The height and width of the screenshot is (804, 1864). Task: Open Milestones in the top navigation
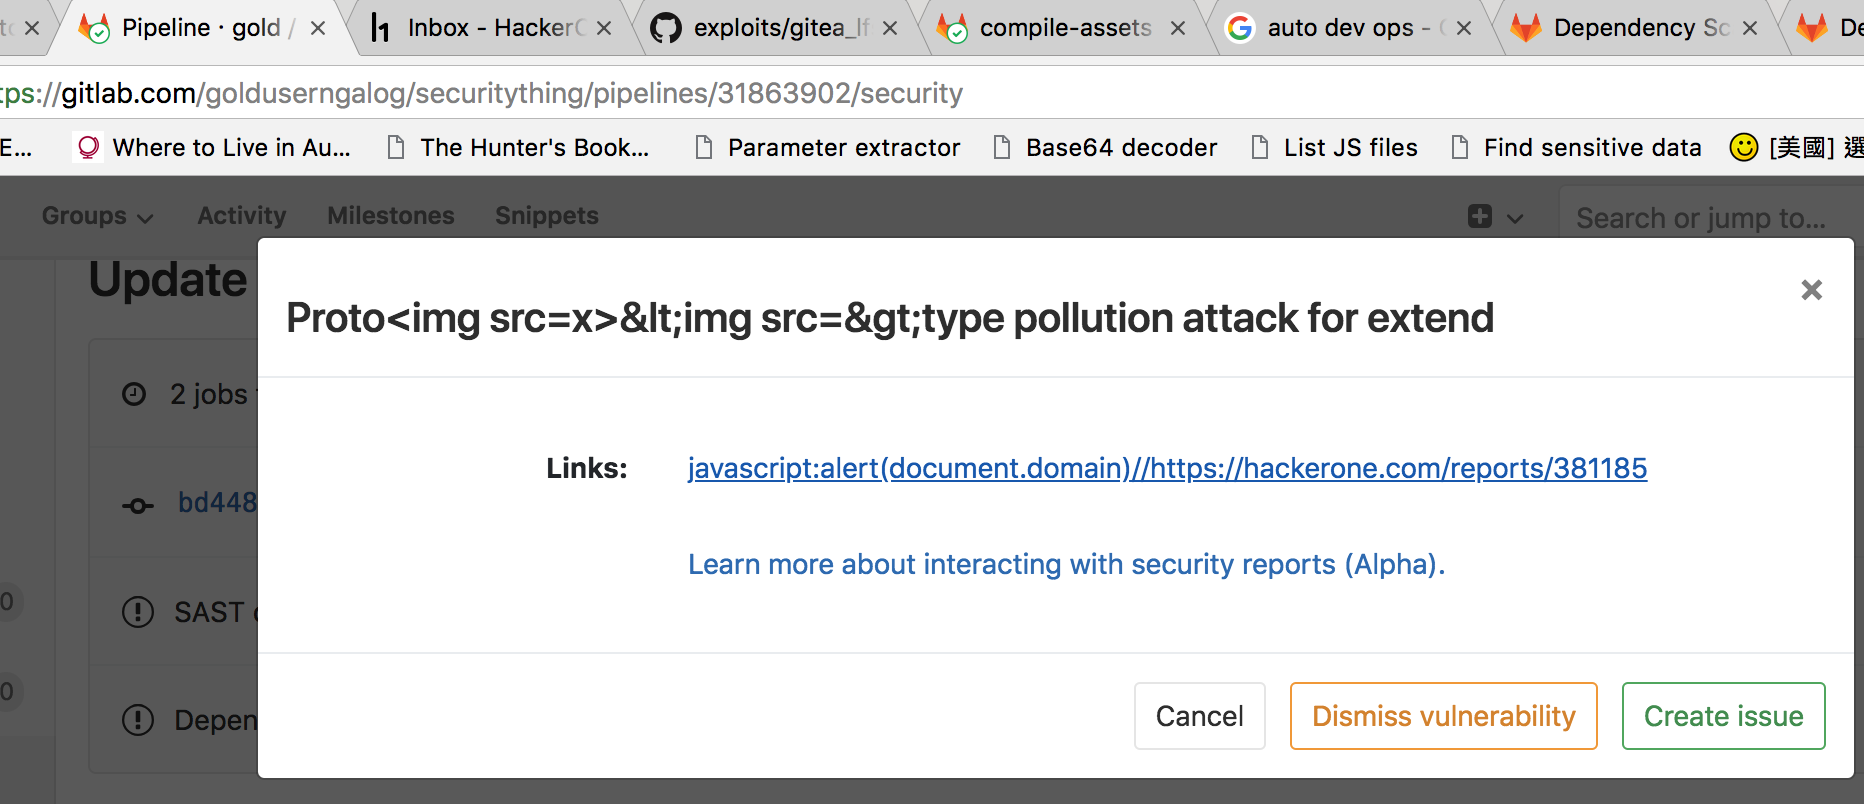[390, 216]
